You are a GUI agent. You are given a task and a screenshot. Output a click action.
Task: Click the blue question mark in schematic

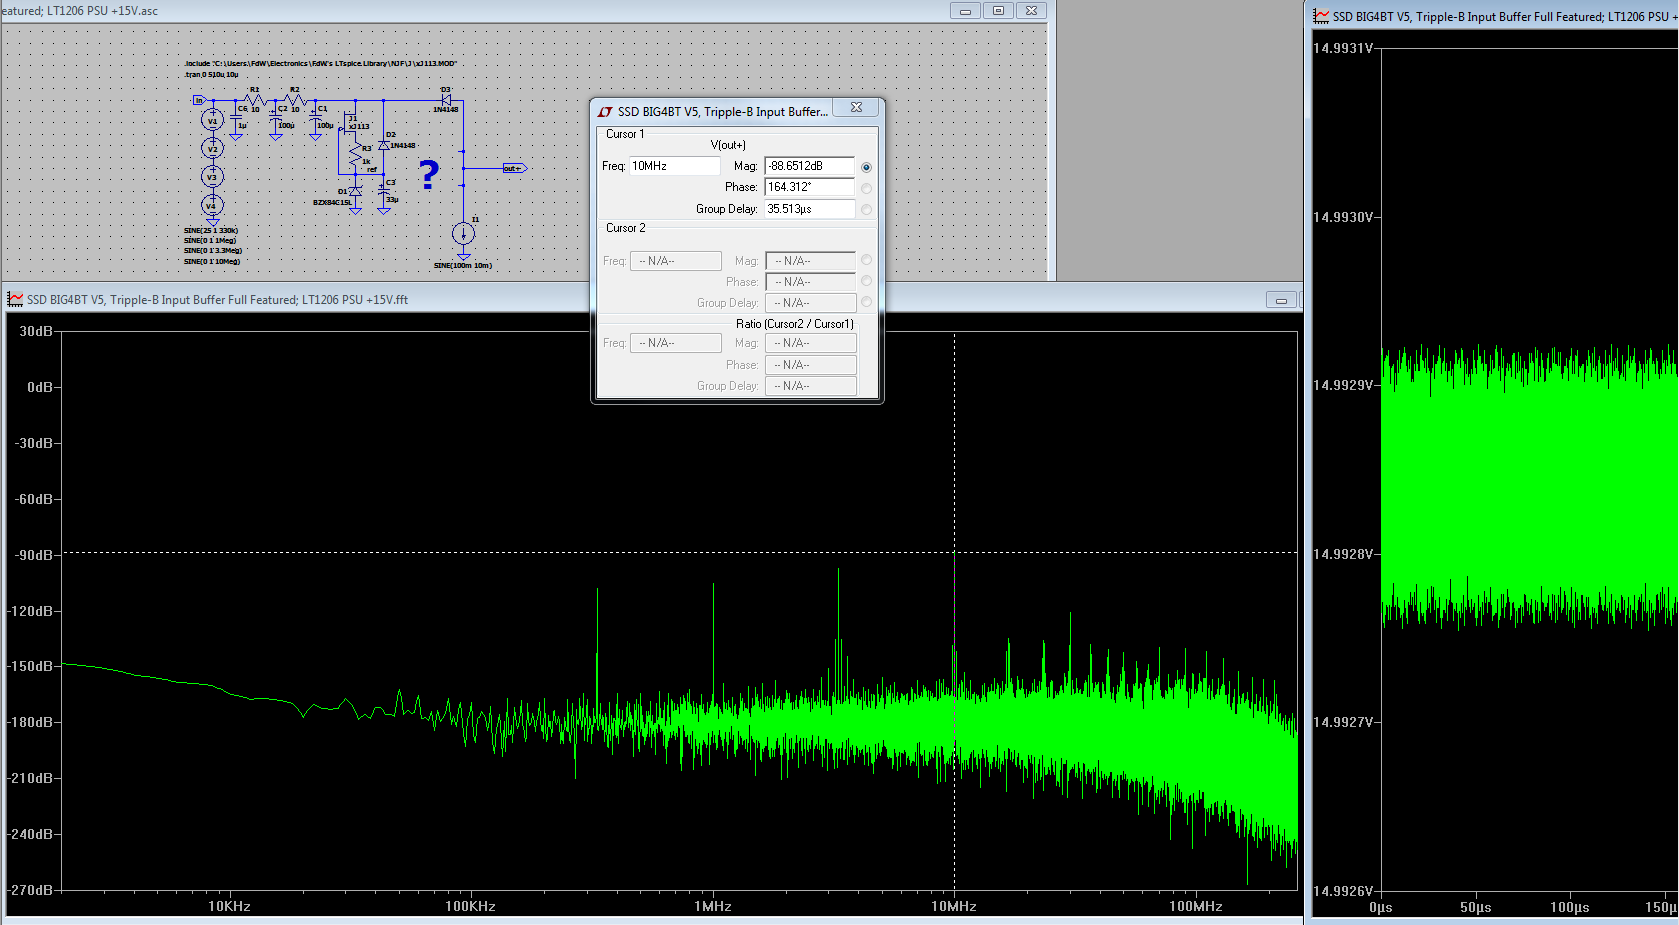(429, 175)
